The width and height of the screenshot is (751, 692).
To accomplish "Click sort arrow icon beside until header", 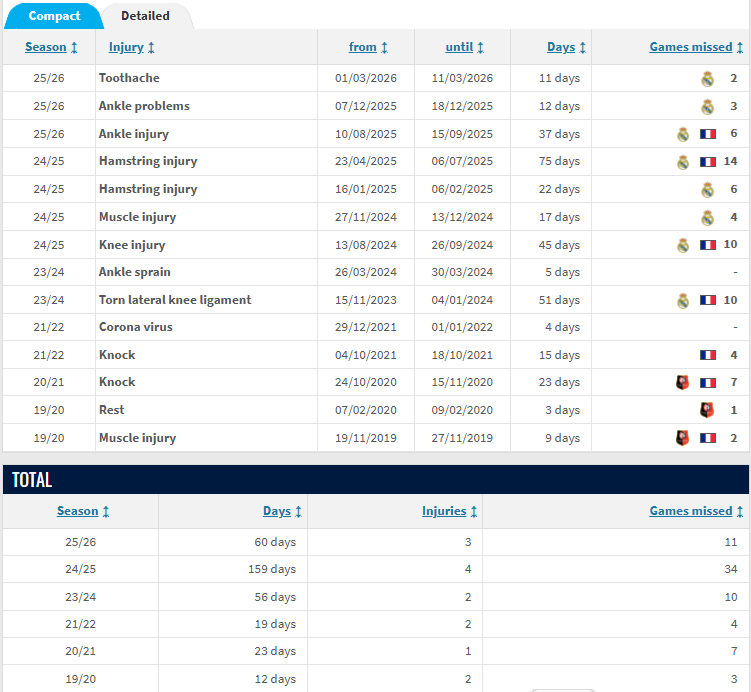I will pyautogui.click(x=481, y=47).
